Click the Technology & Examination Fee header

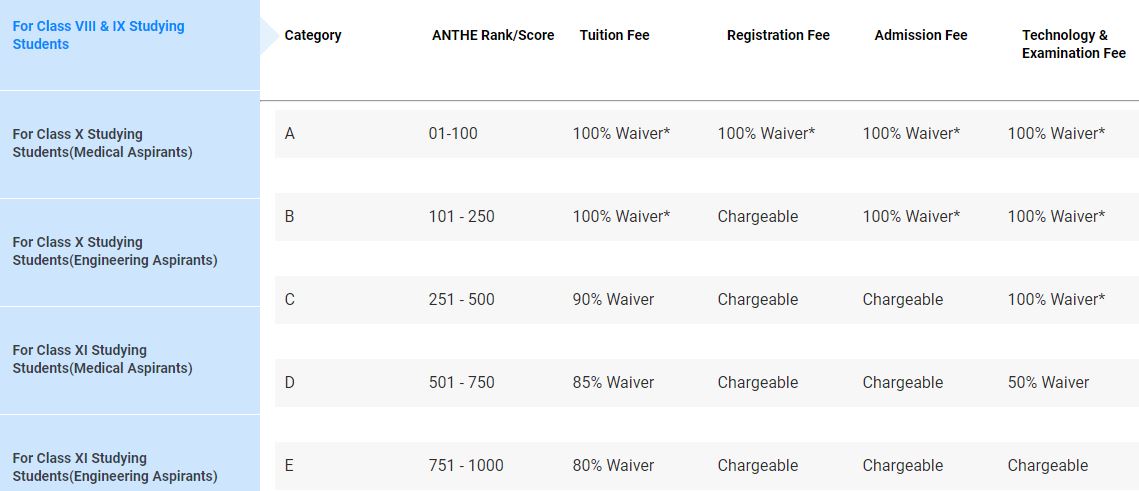[1074, 44]
